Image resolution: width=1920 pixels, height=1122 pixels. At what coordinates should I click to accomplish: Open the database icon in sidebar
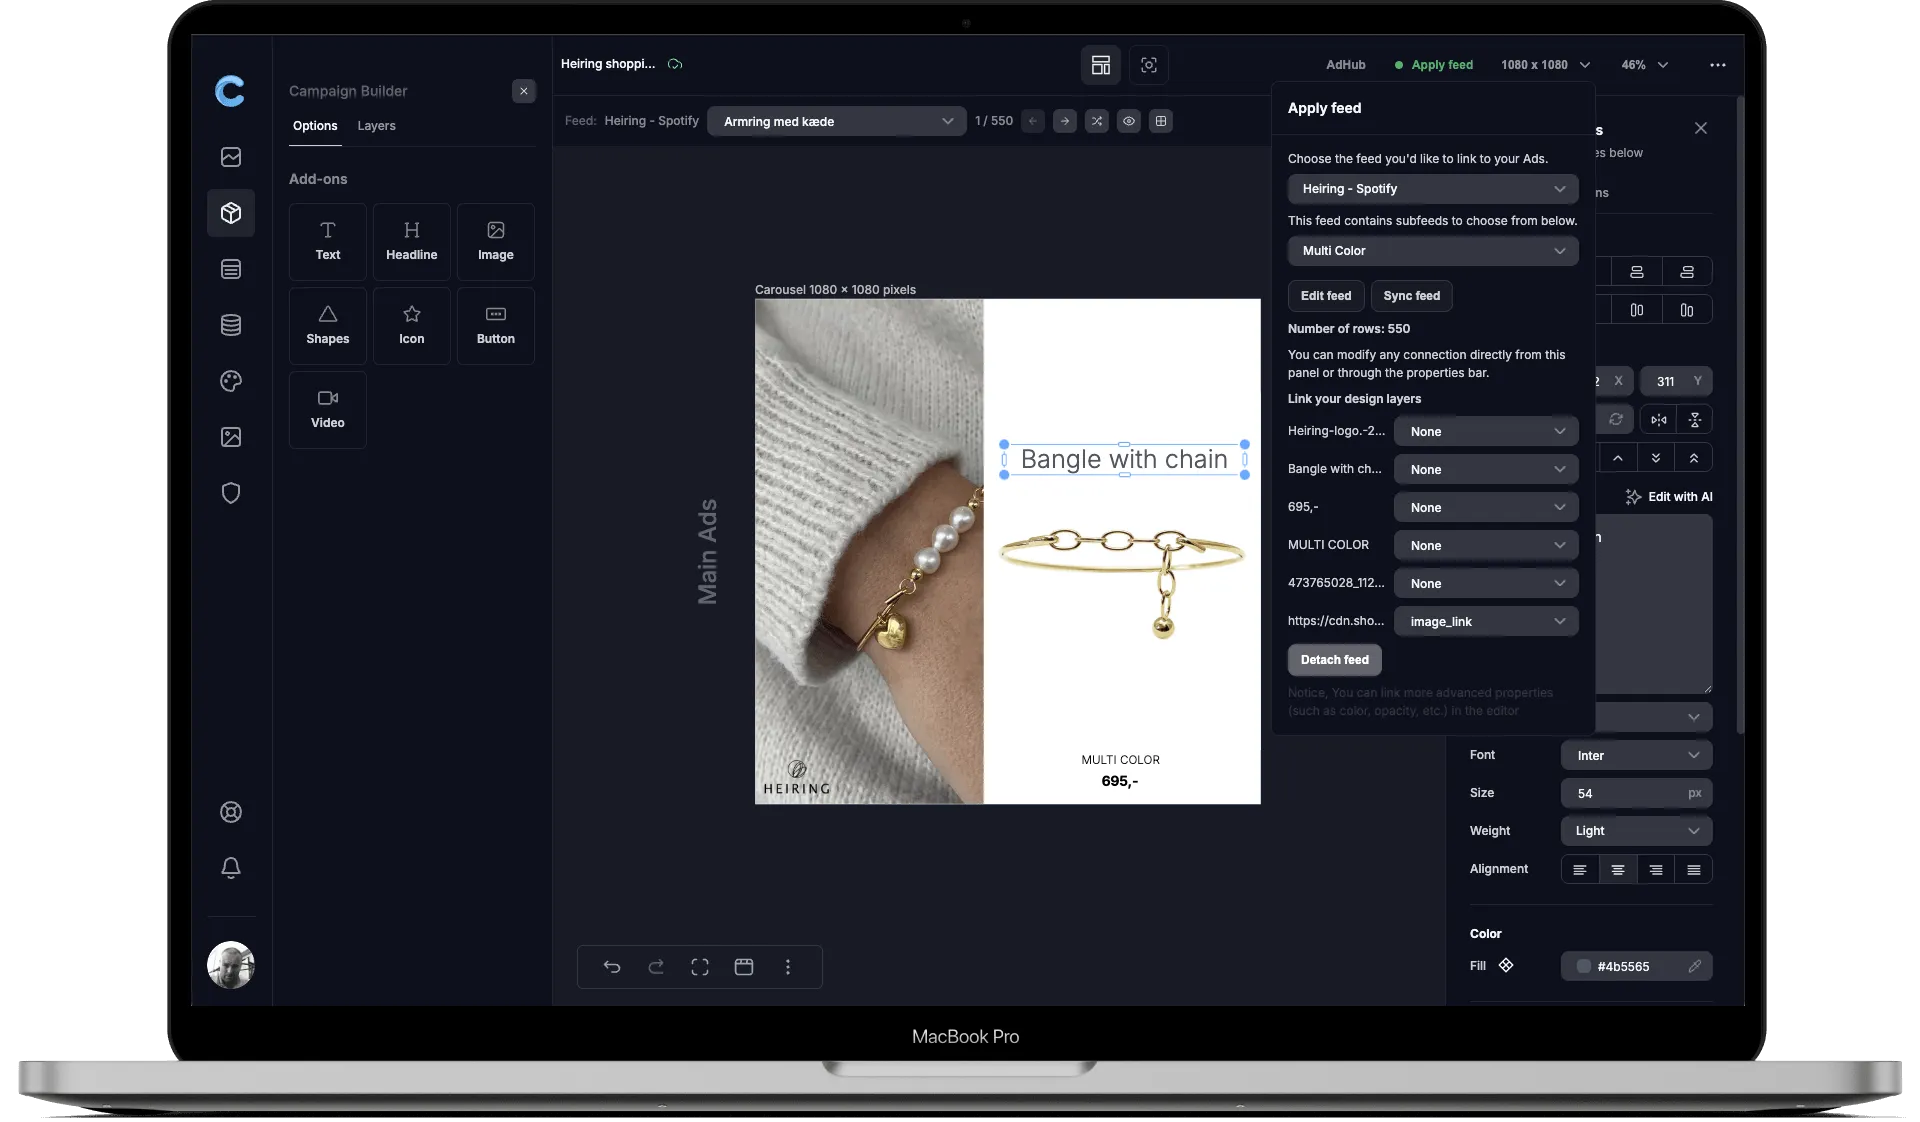[231, 325]
